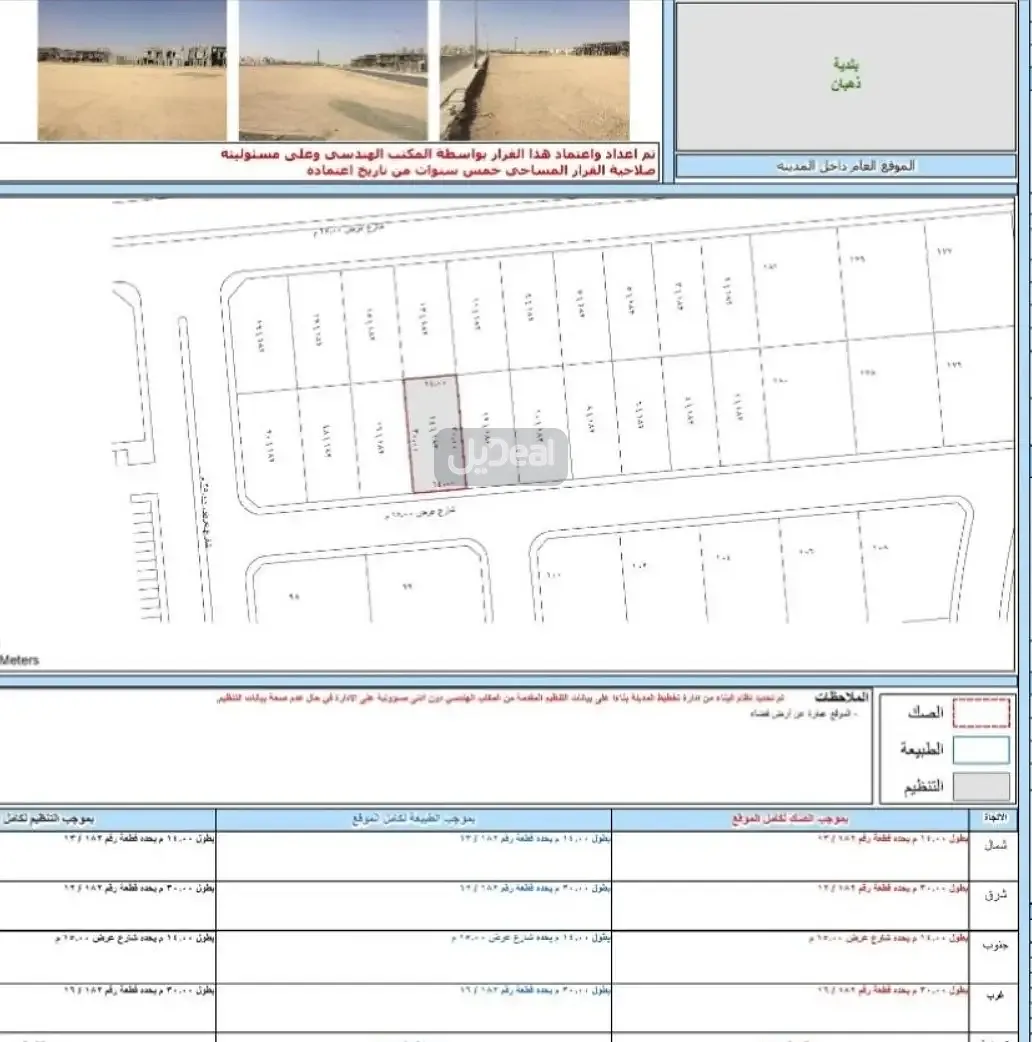Select the غرب direction row label

995,996
